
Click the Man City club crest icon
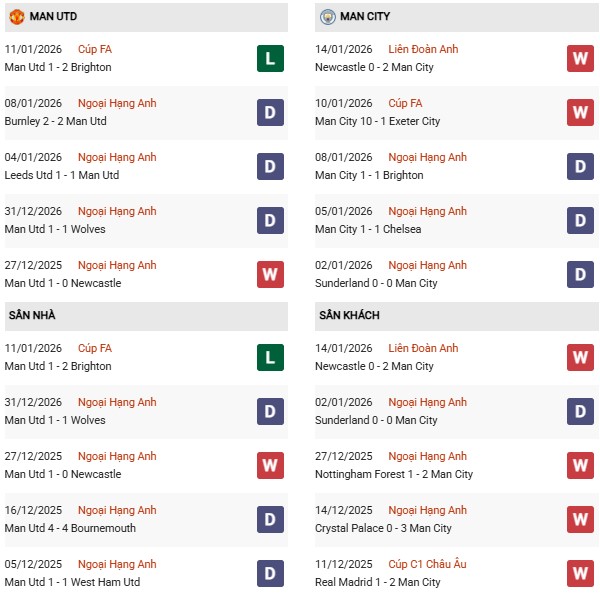(327, 17)
